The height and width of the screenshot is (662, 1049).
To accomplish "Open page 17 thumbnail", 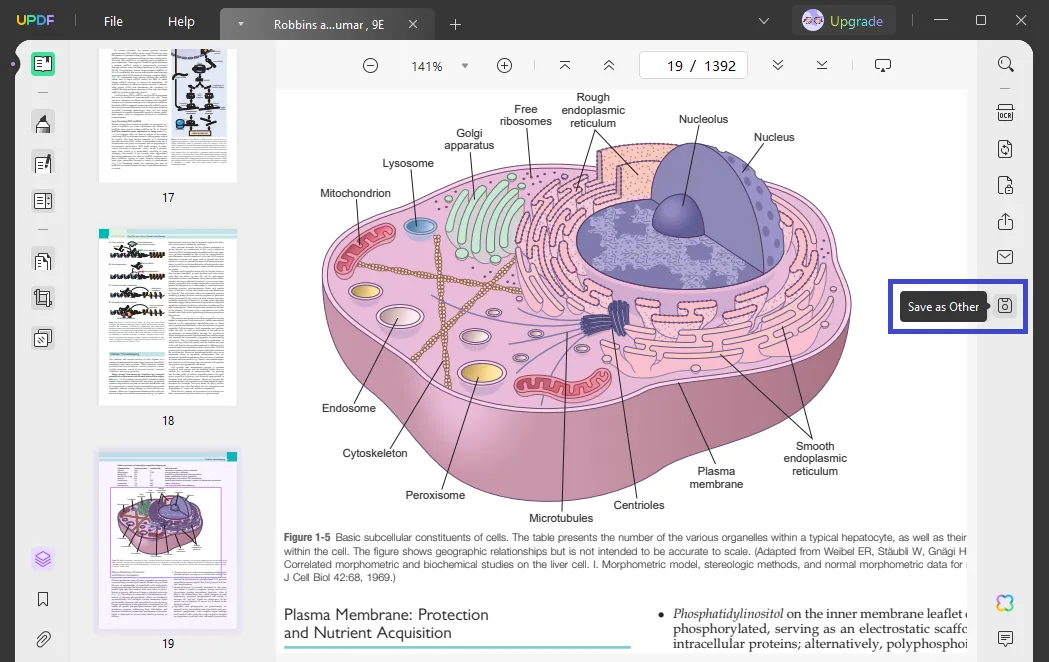I will click(167, 115).
